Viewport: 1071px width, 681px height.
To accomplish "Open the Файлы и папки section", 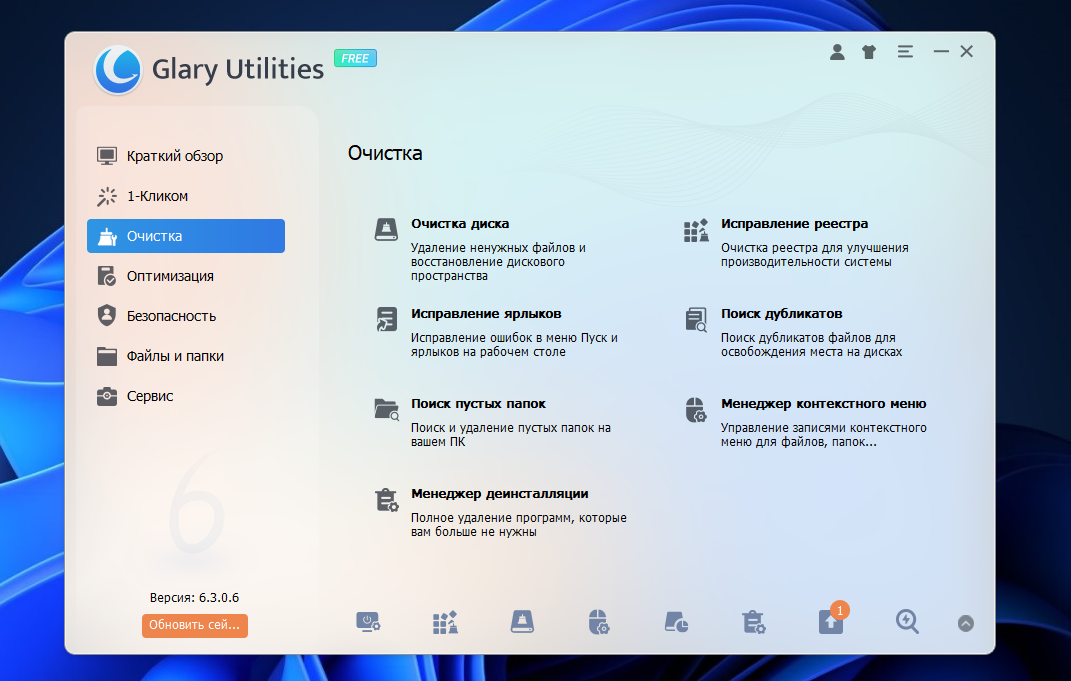I will tap(185, 356).
